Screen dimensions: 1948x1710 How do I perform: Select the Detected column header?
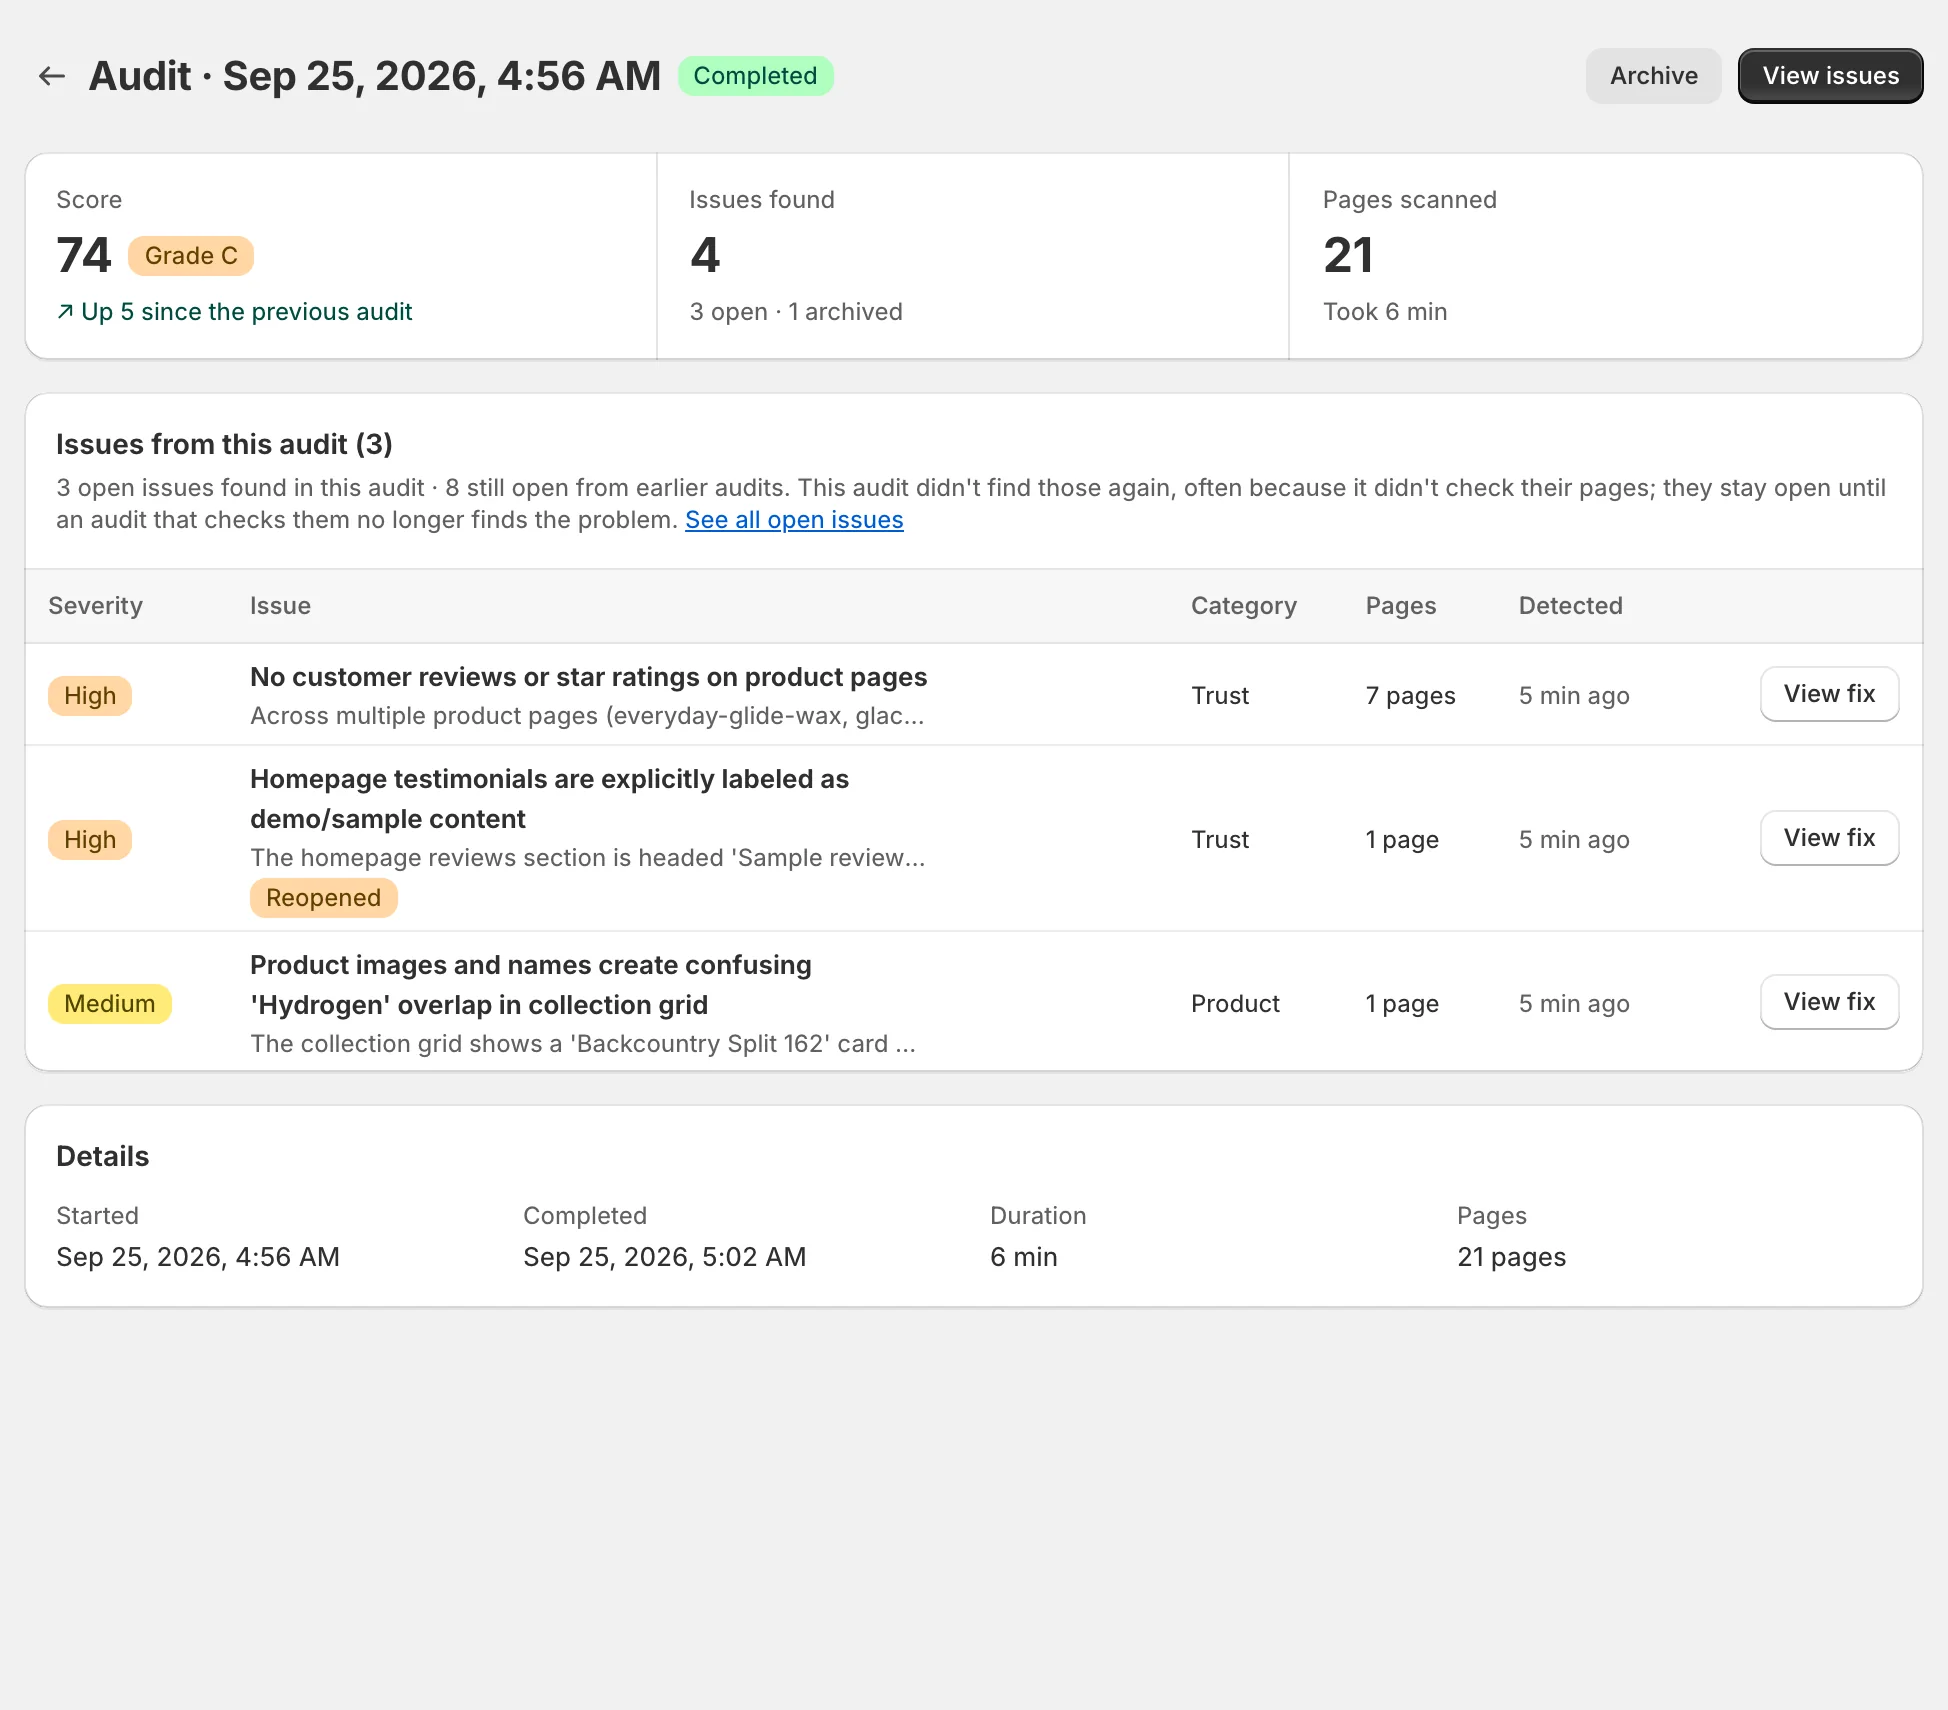(1570, 606)
